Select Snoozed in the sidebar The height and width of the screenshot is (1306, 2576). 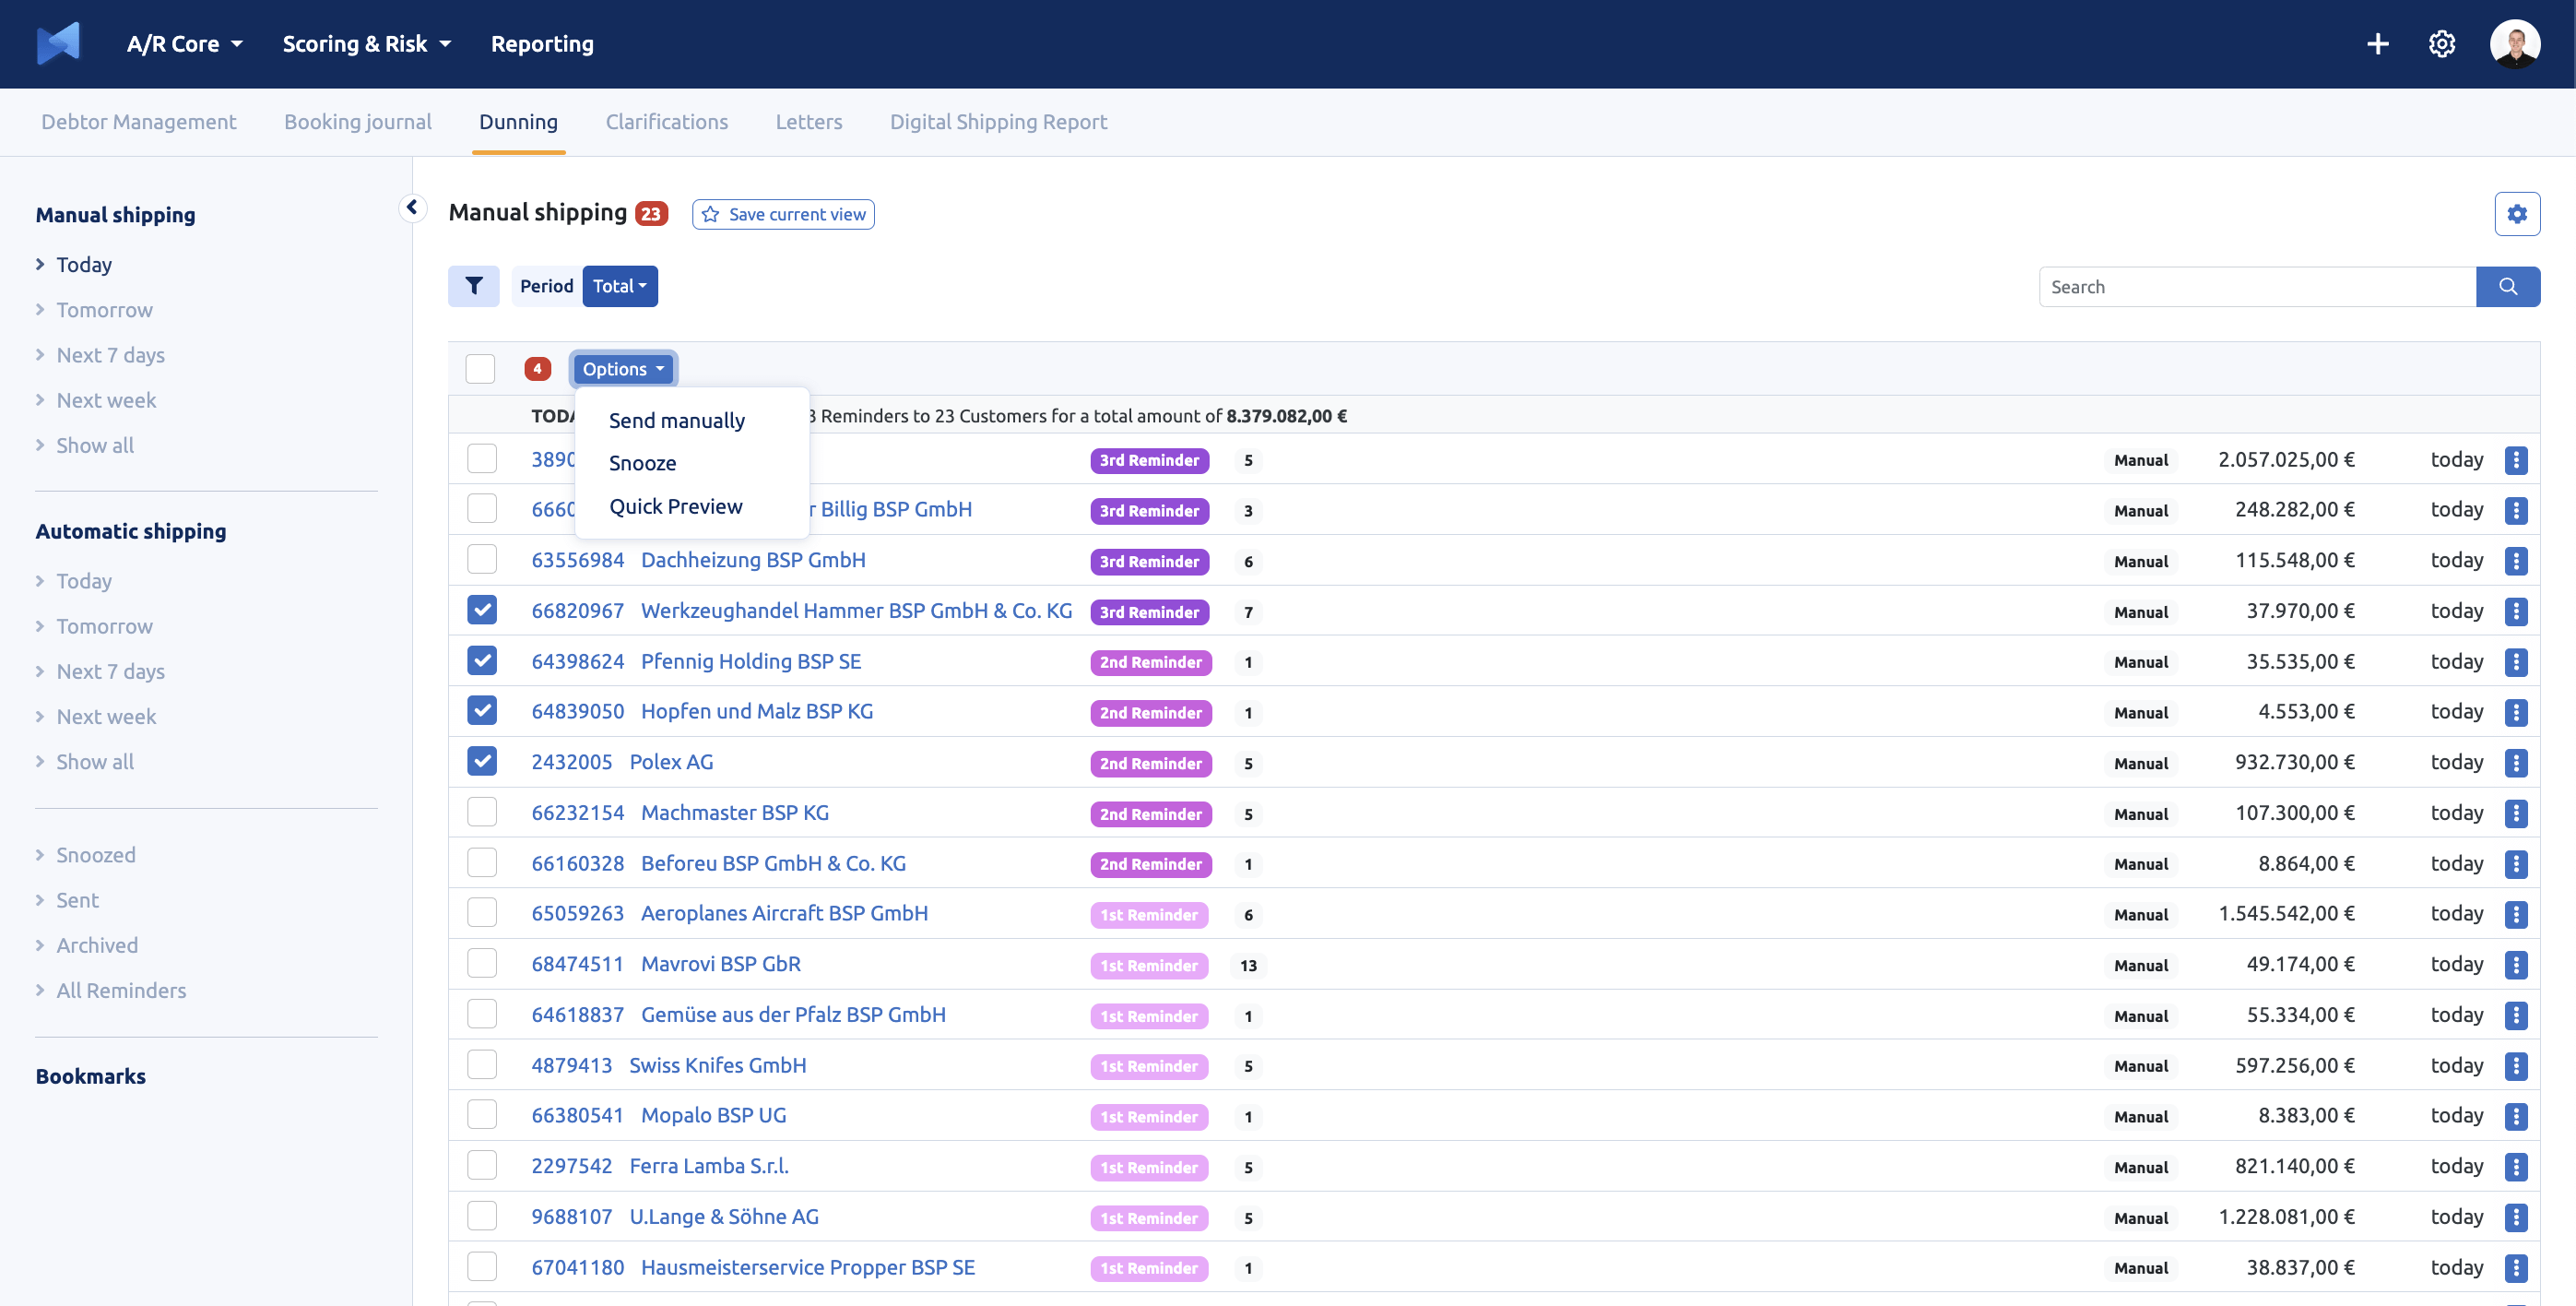click(95, 855)
